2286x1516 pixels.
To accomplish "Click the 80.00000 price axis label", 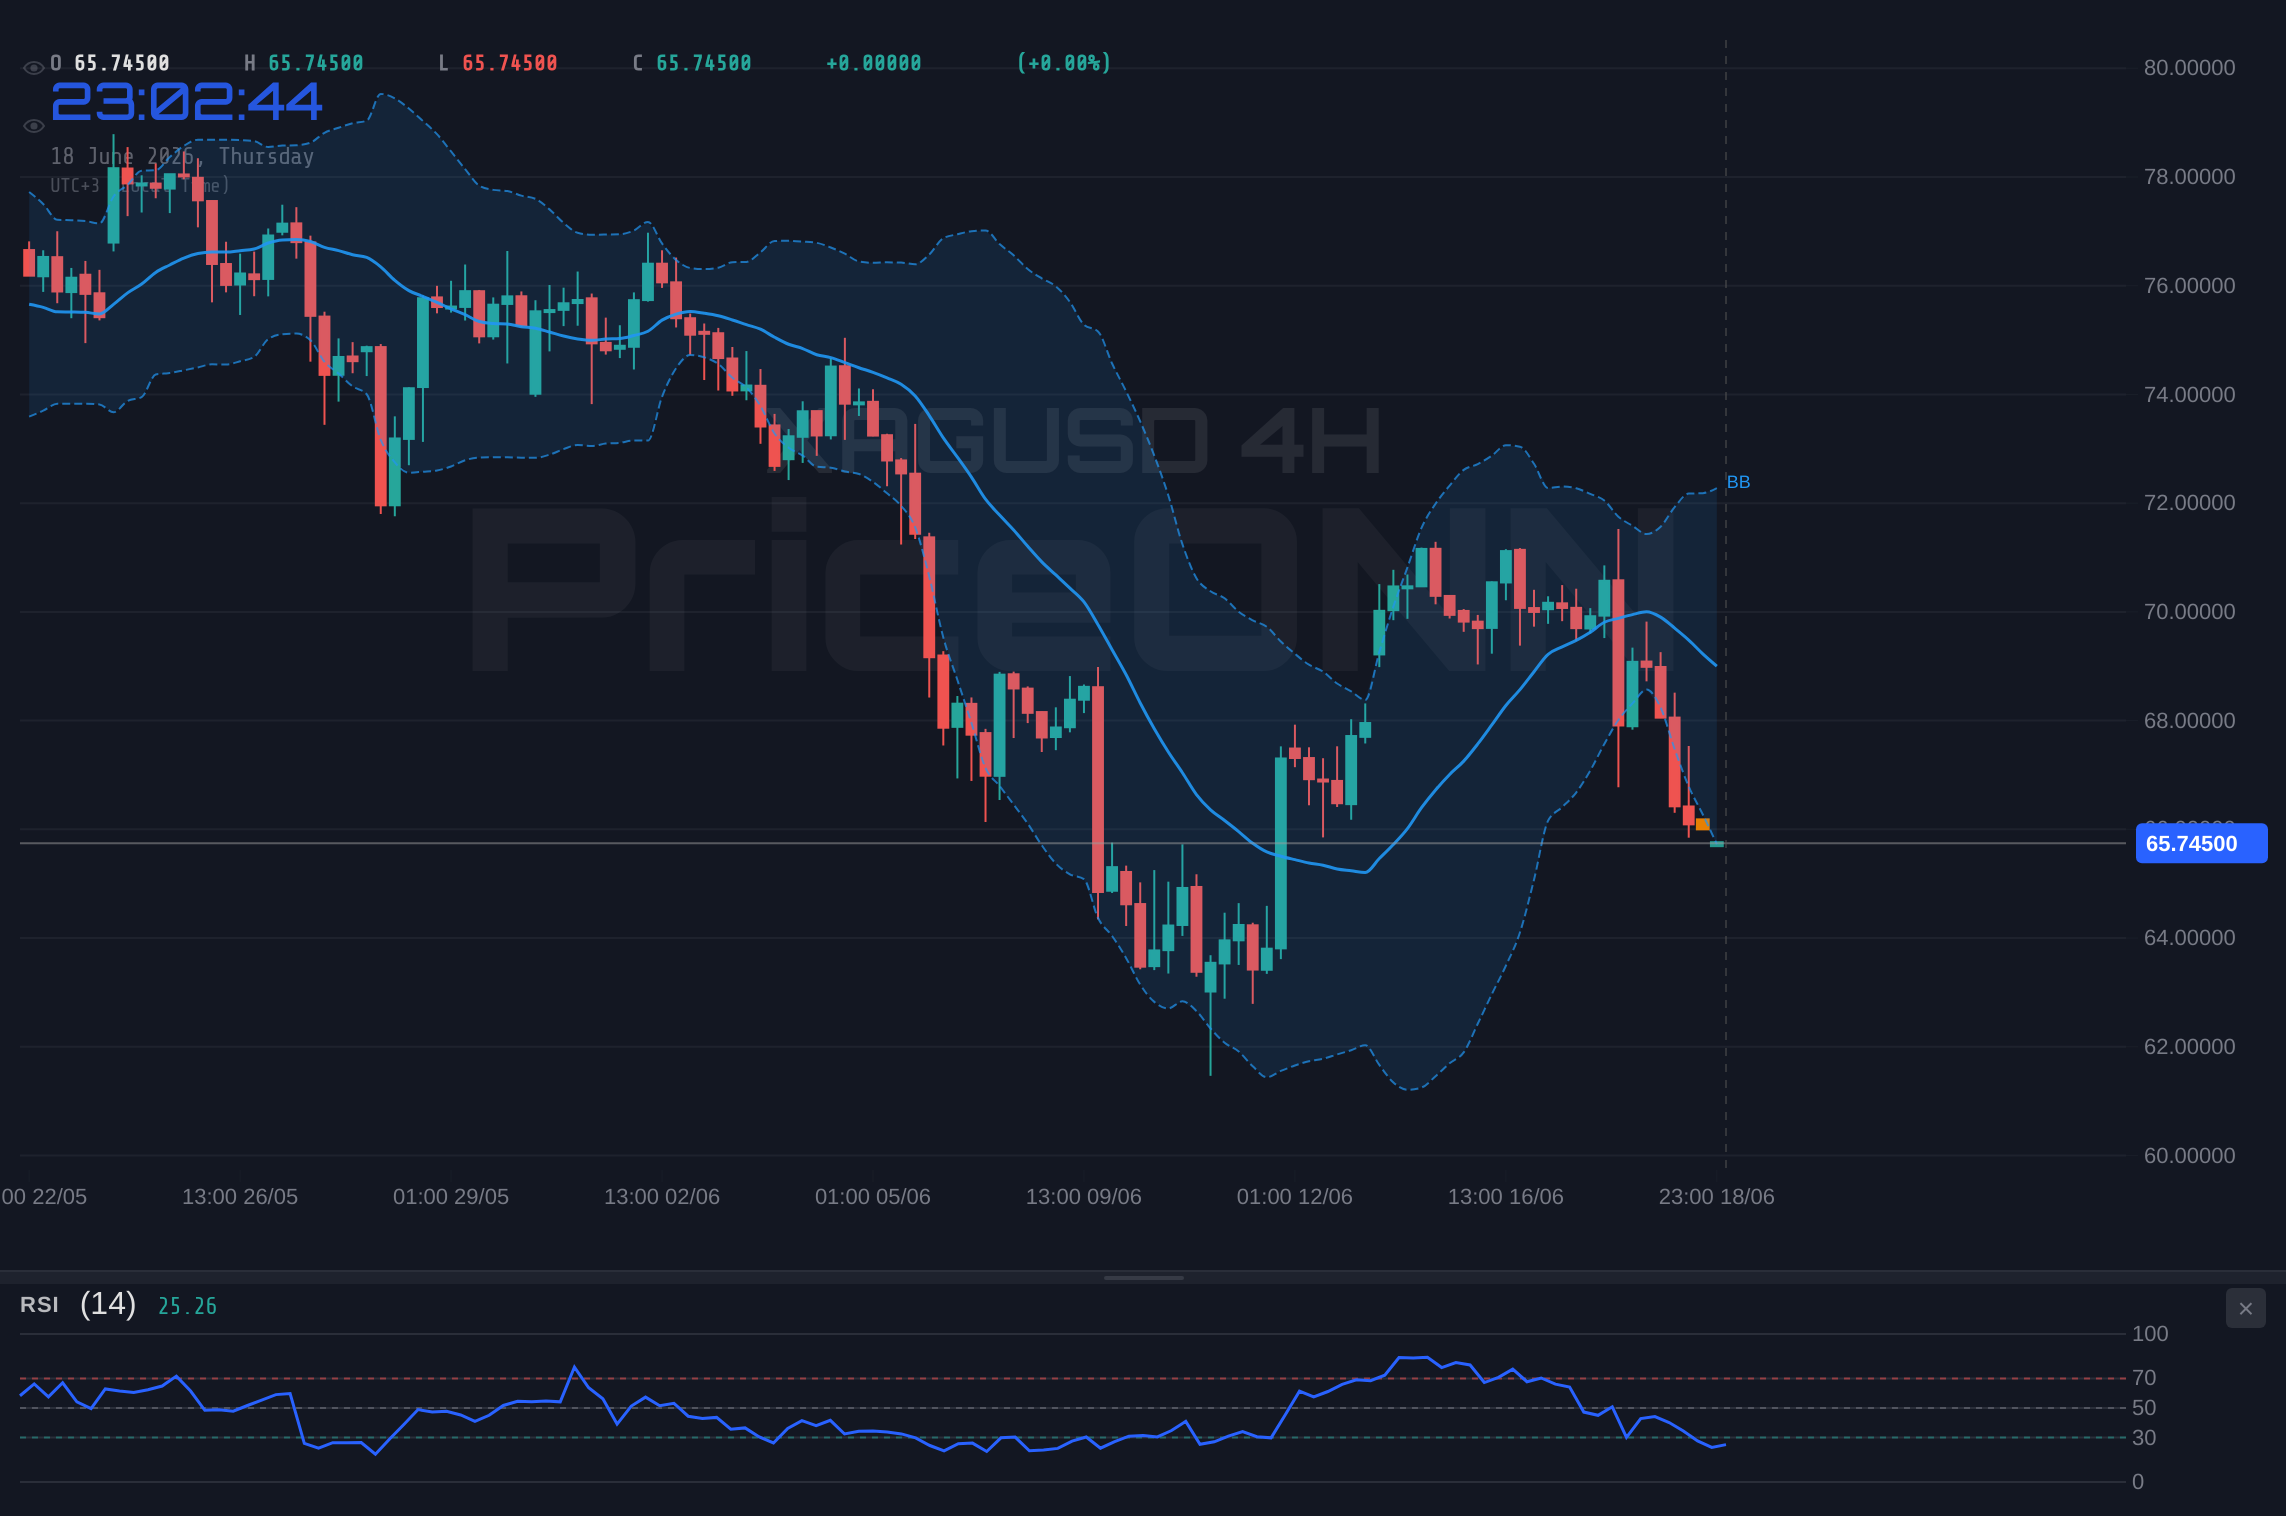I will pos(2189,68).
